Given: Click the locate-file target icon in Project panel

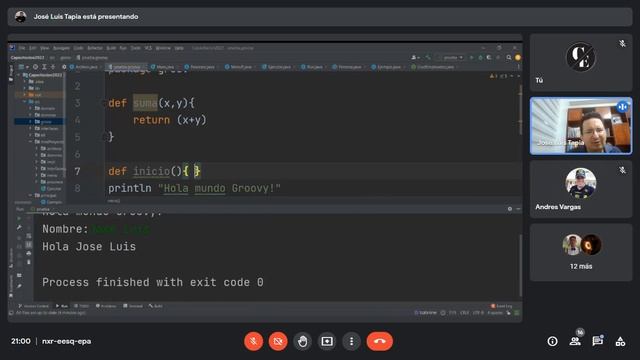Looking at the screenshot, I should (x=36, y=67).
